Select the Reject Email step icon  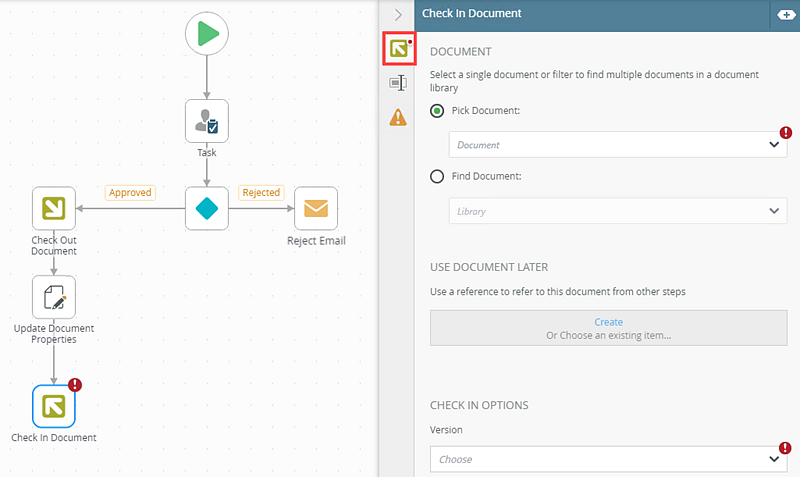(x=316, y=208)
